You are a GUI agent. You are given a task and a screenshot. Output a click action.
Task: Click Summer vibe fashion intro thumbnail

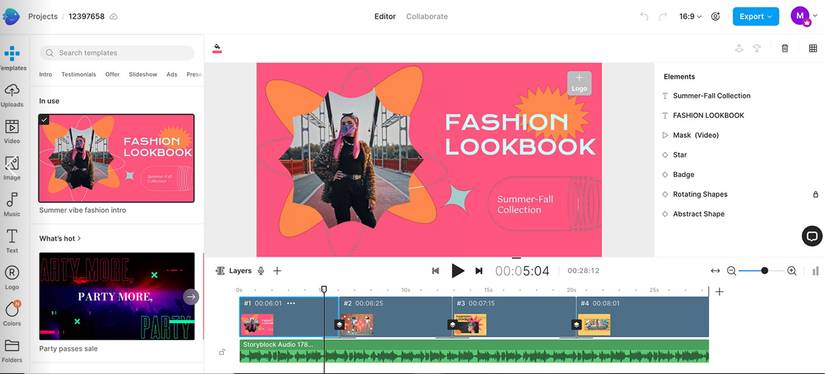pyautogui.click(x=116, y=158)
